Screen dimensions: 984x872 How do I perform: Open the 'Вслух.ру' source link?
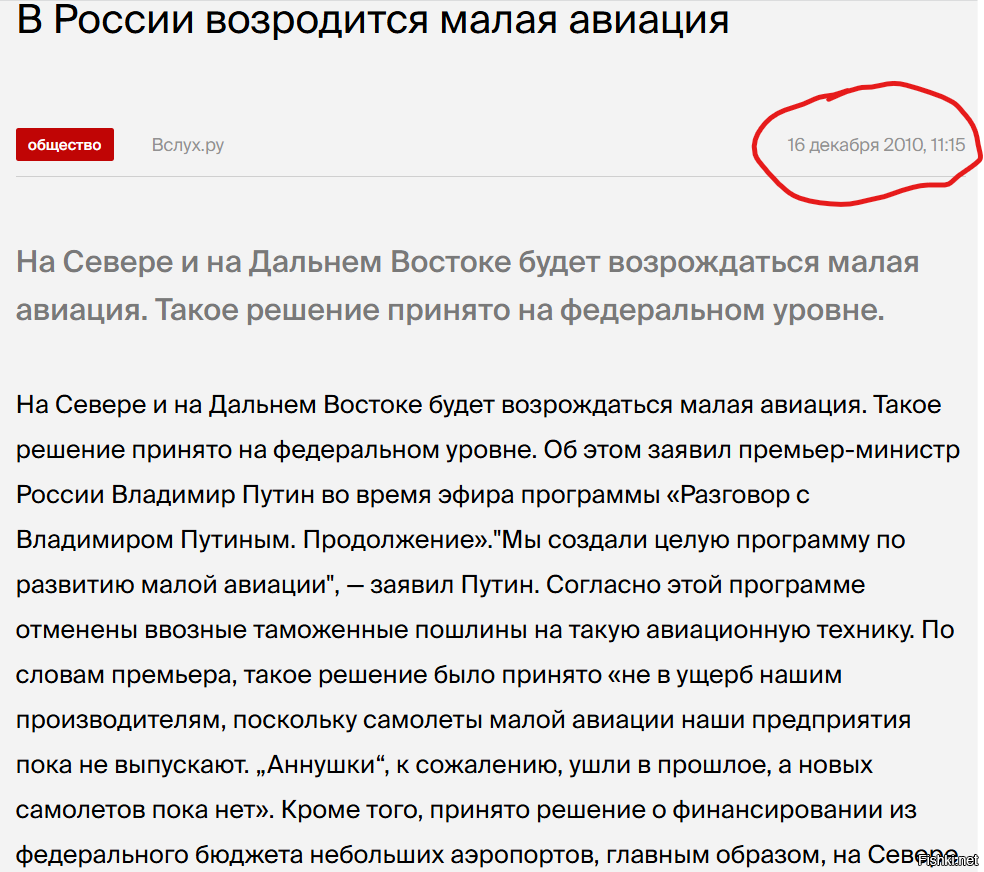tap(188, 145)
